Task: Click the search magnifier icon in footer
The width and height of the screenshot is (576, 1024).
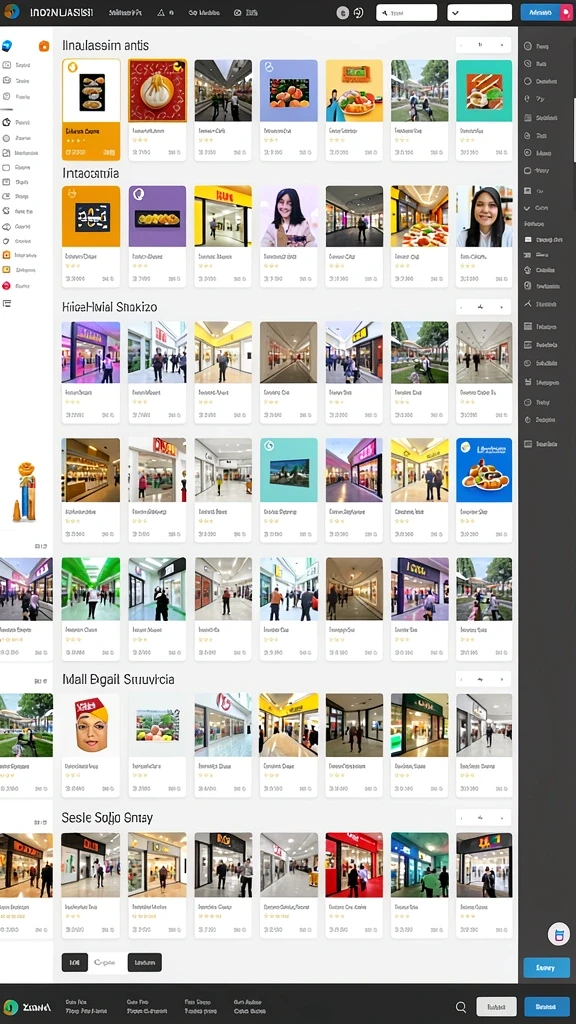Action: tap(461, 1006)
